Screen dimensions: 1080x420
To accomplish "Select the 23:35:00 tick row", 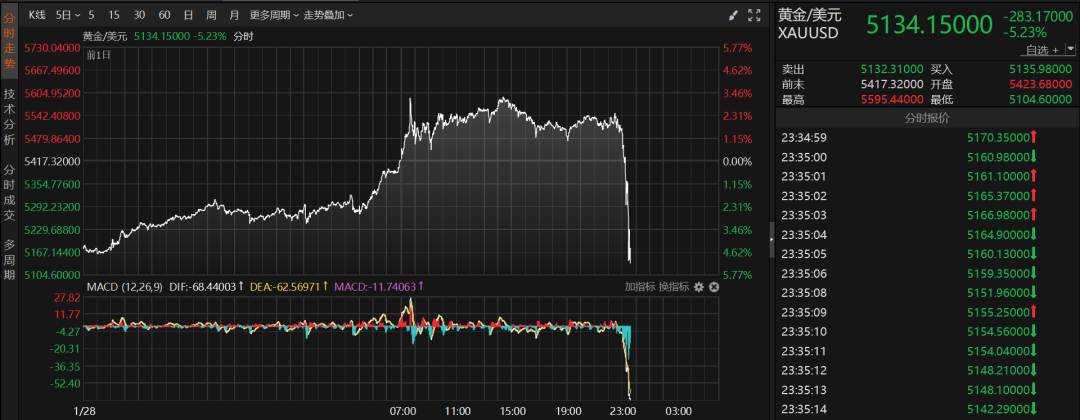I will coord(927,157).
